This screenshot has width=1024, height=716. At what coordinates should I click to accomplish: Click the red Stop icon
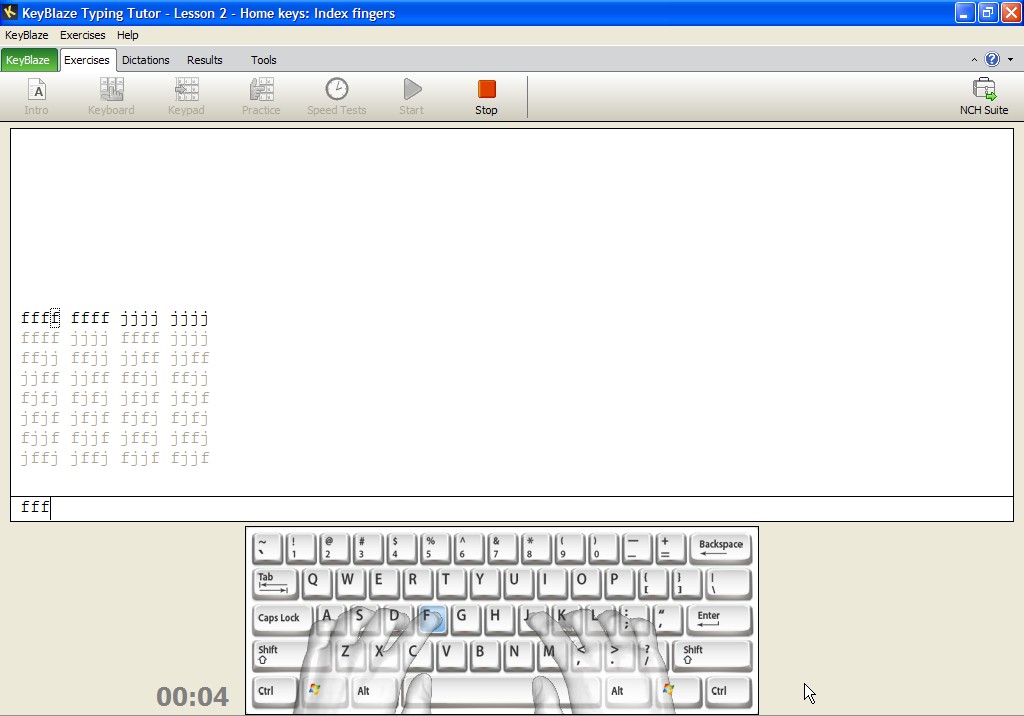486,95
